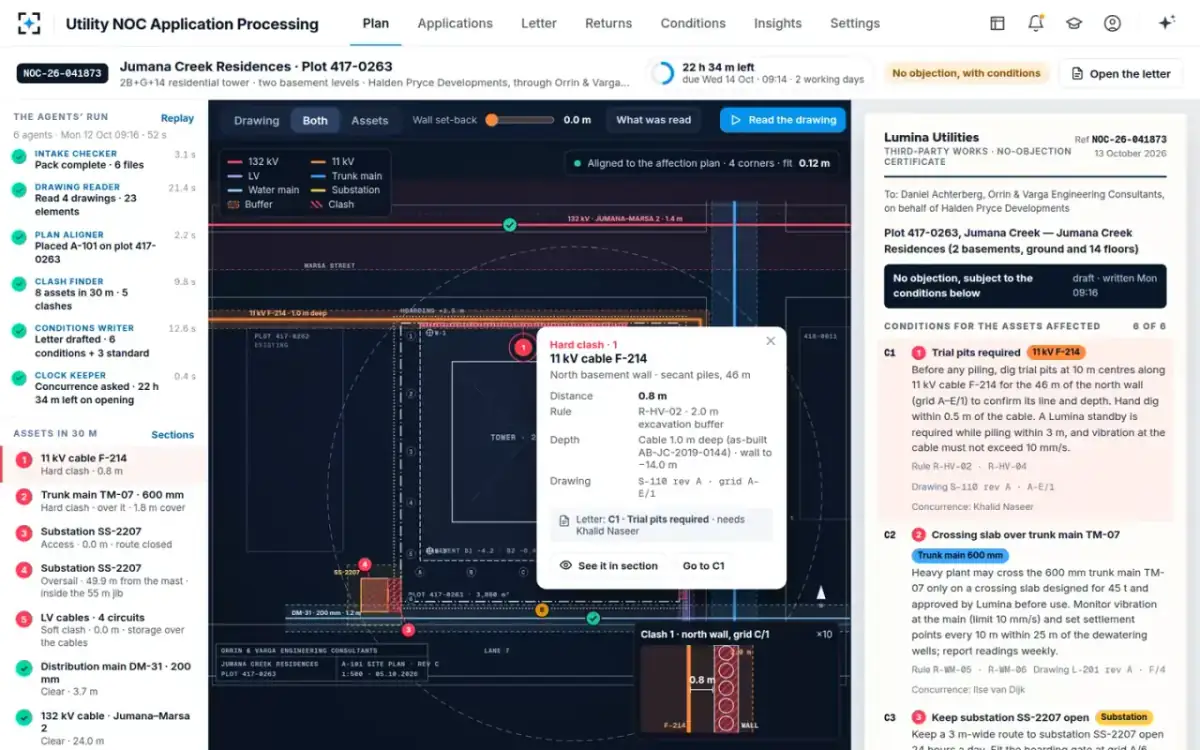Open the Insights tab
This screenshot has width=1200, height=750.
coord(778,23)
